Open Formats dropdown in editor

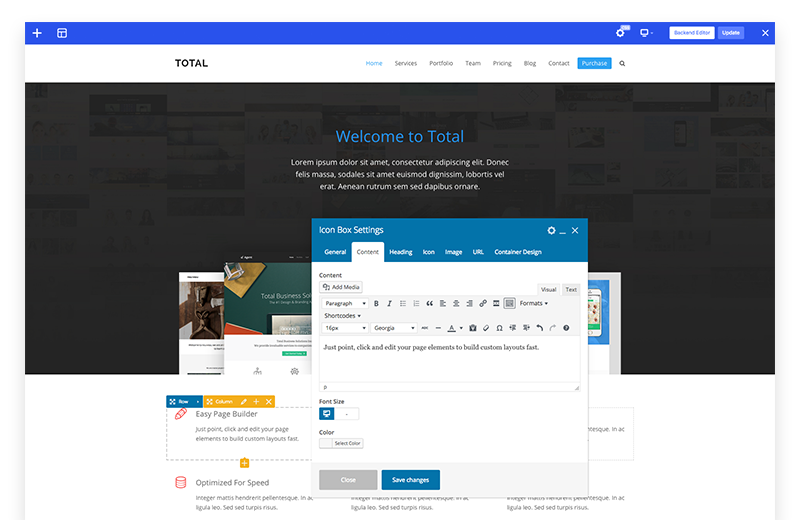click(534, 303)
